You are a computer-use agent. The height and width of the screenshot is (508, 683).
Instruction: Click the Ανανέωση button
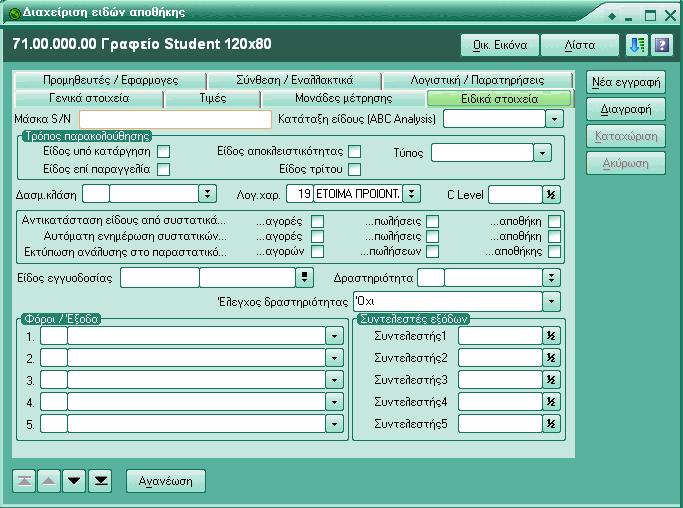[x=166, y=481]
